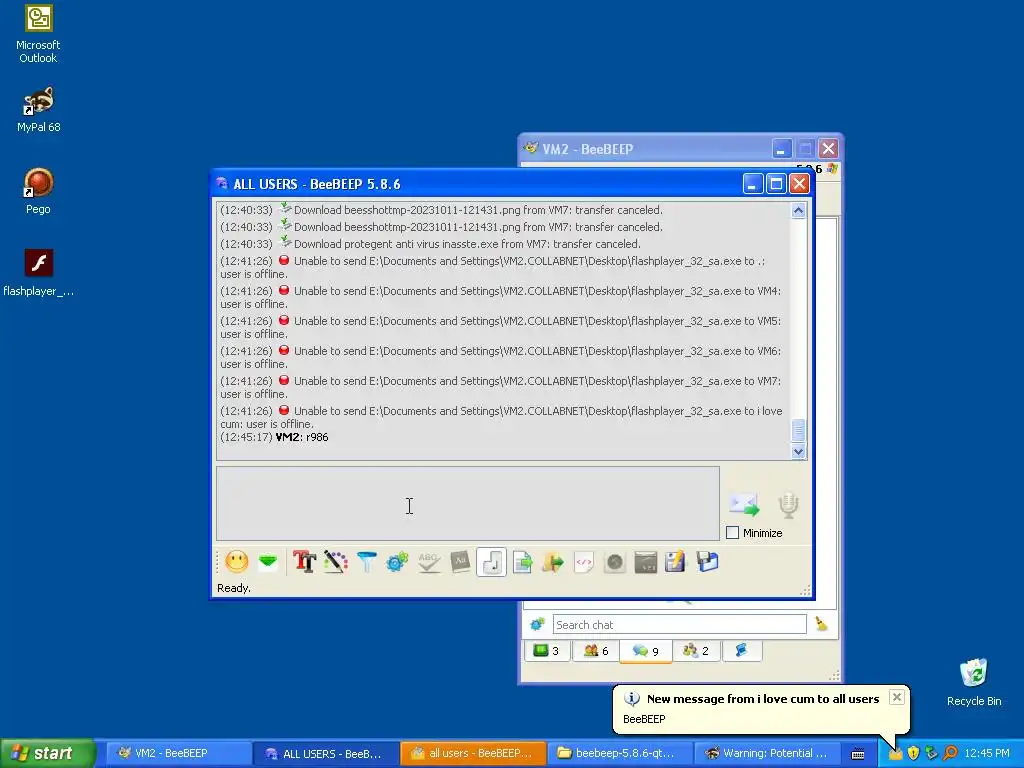Click the broom clear icon beside Search chat
Image resolution: width=1024 pixels, height=768 pixels.
pos(822,624)
